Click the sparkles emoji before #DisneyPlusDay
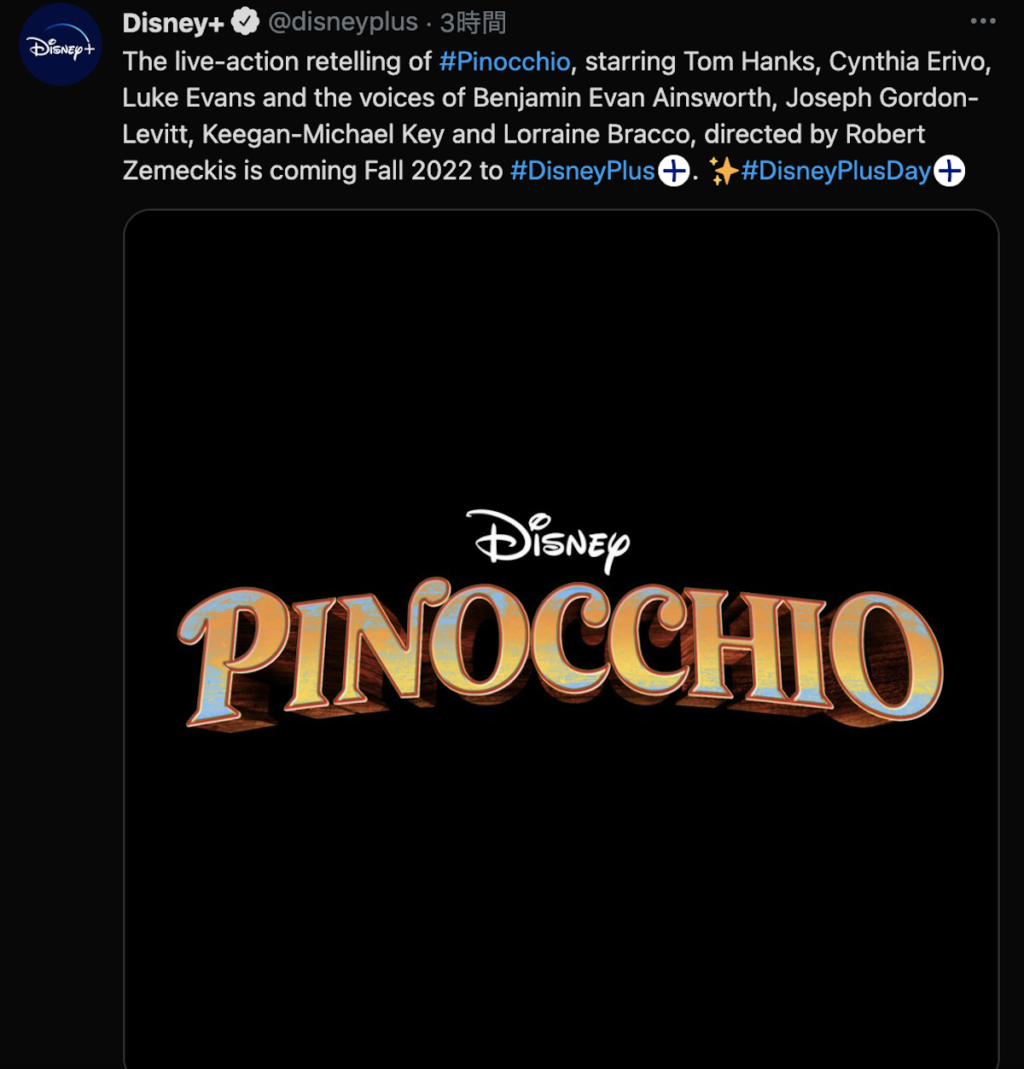The width and height of the screenshot is (1024, 1069). (x=724, y=170)
